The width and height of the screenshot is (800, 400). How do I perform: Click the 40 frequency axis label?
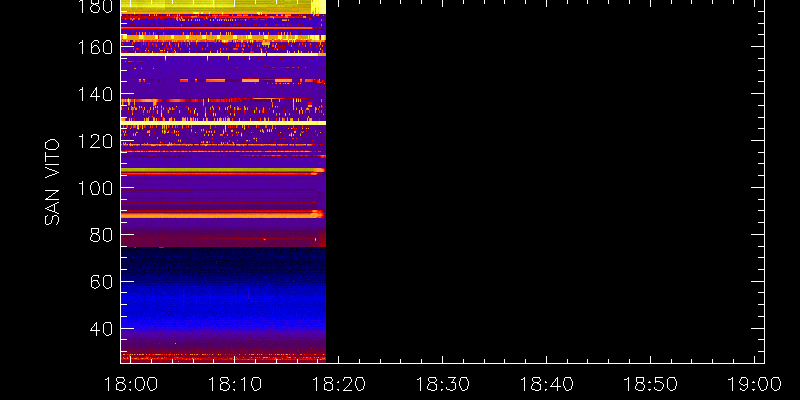coord(101,329)
